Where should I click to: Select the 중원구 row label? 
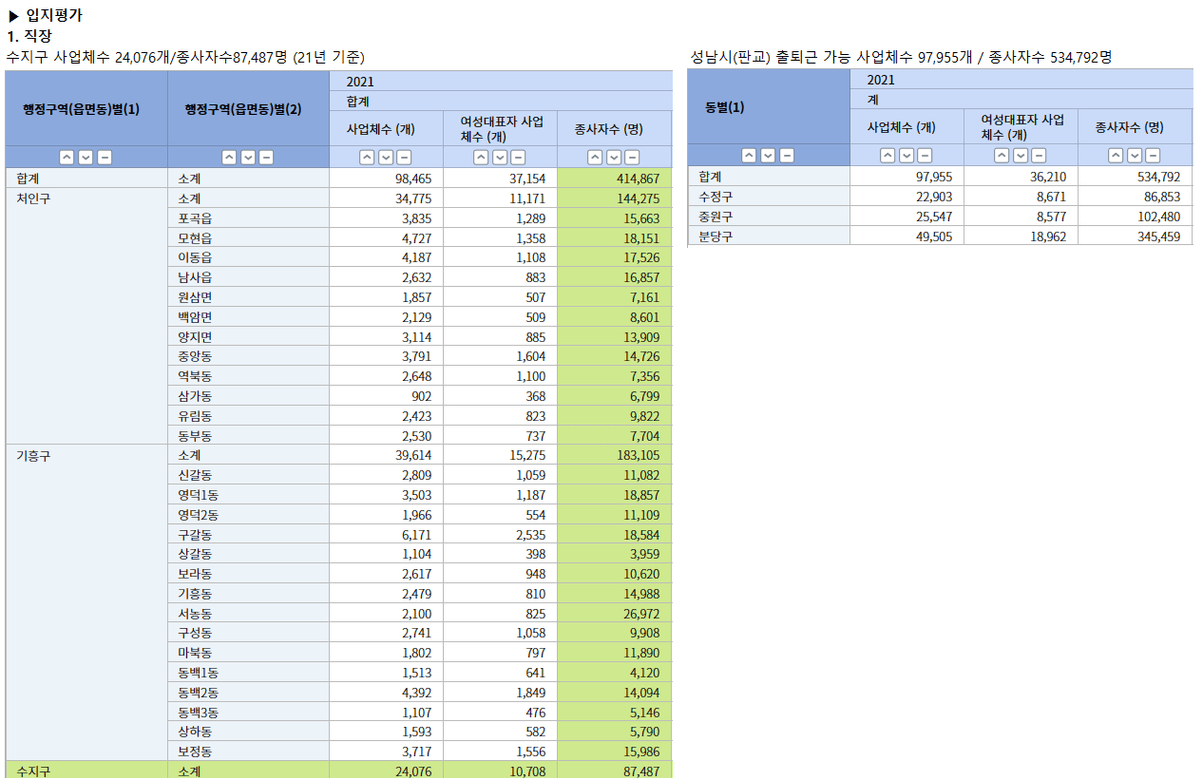(x=717, y=216)
